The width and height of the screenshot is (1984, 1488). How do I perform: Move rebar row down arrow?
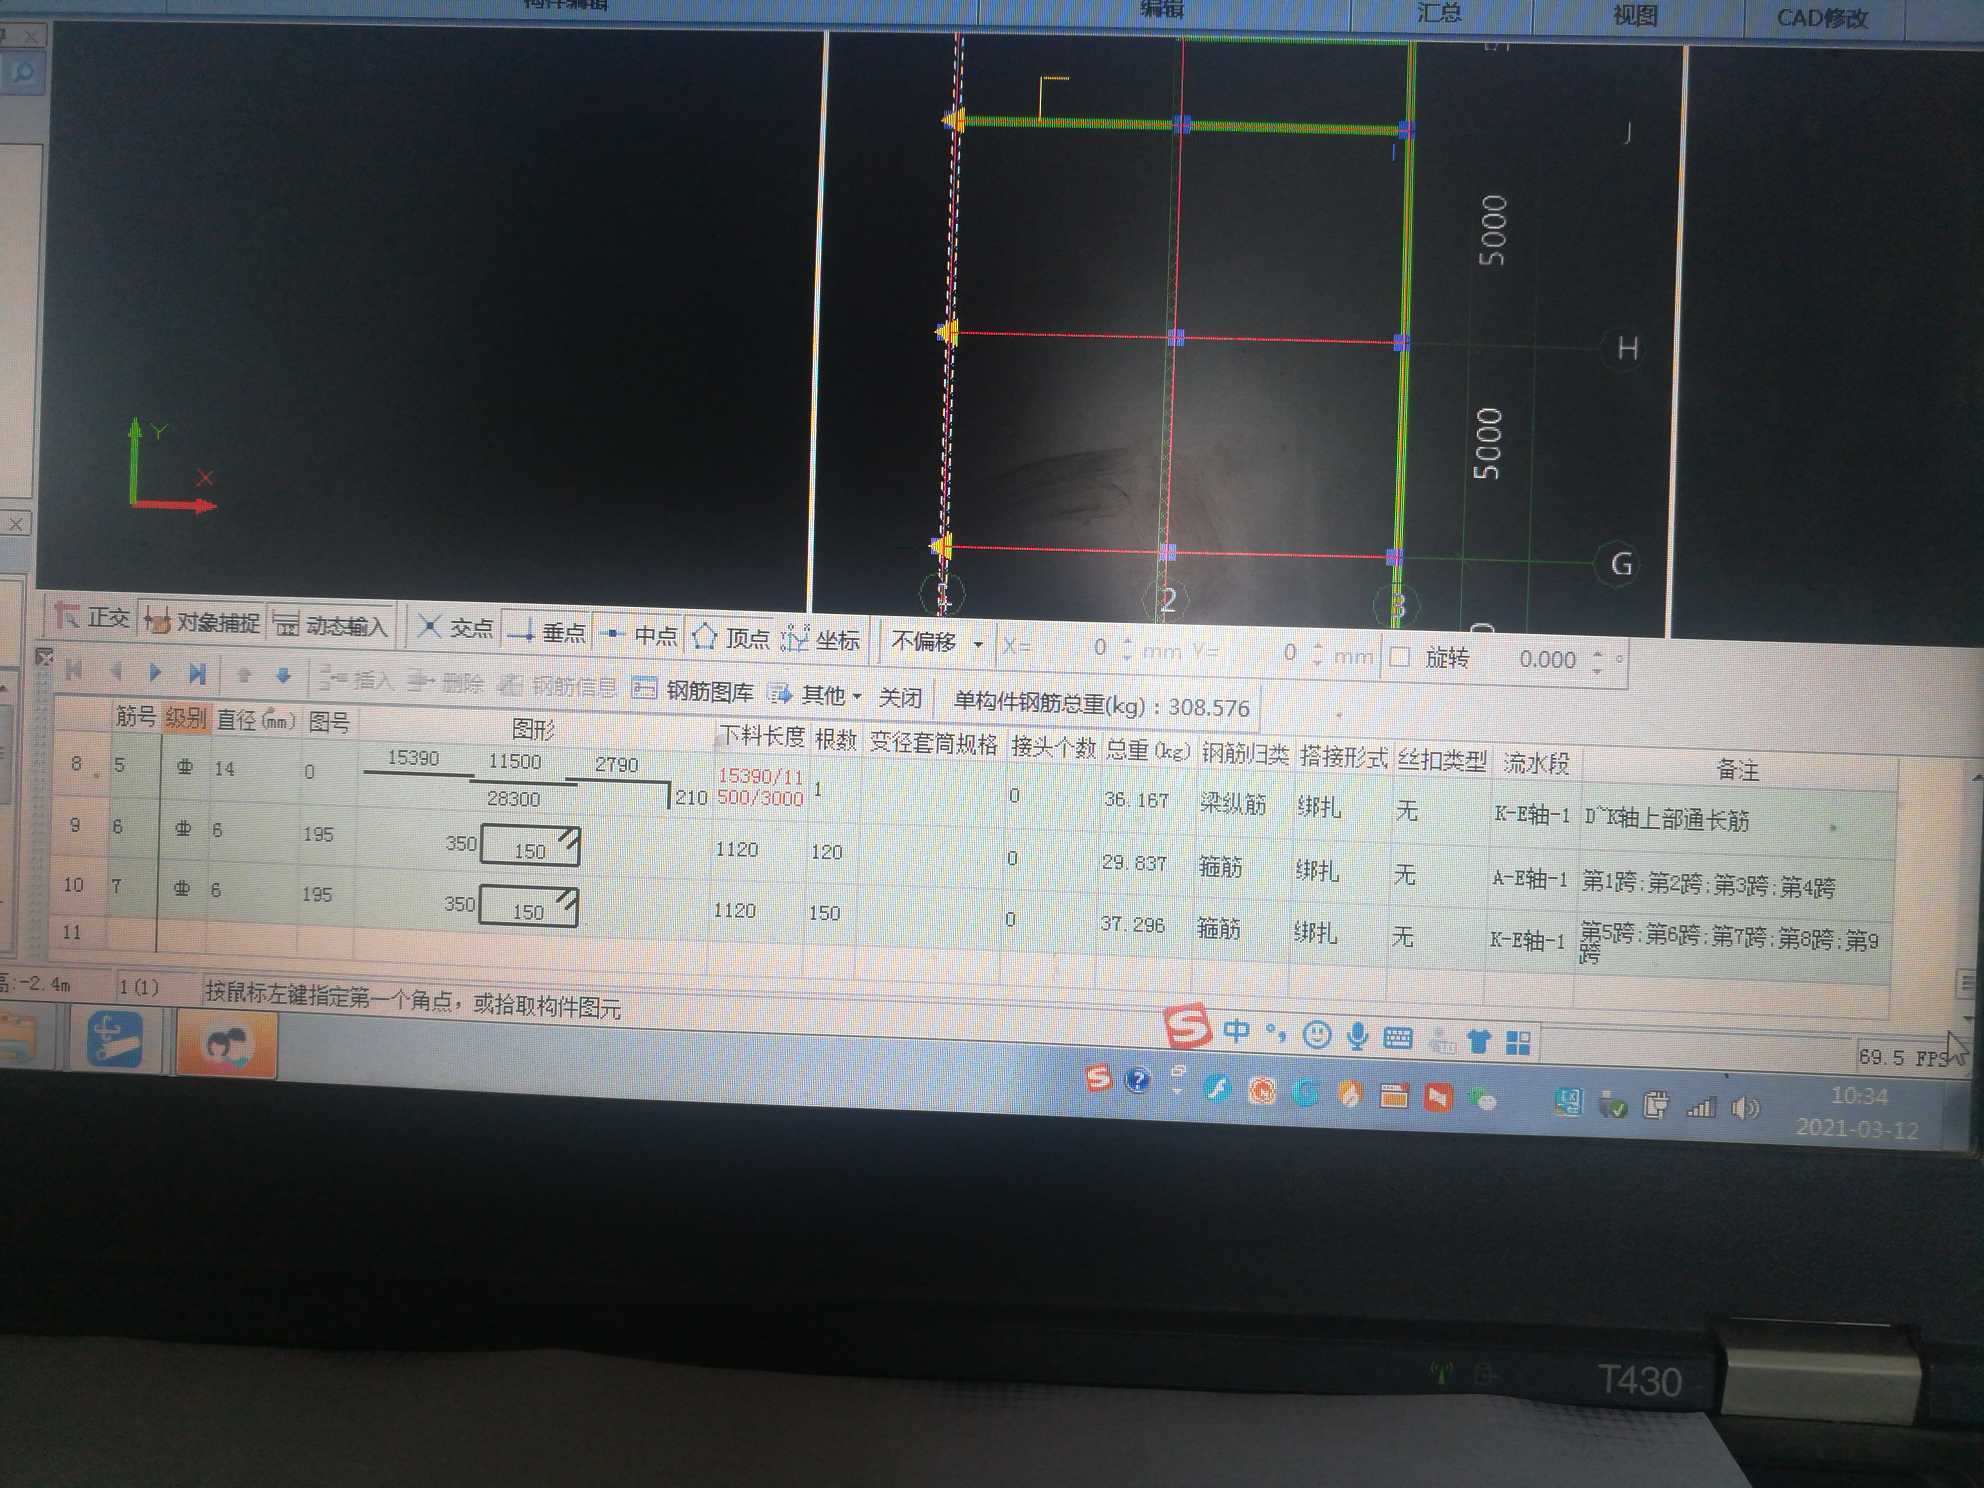tap(283, 676)
